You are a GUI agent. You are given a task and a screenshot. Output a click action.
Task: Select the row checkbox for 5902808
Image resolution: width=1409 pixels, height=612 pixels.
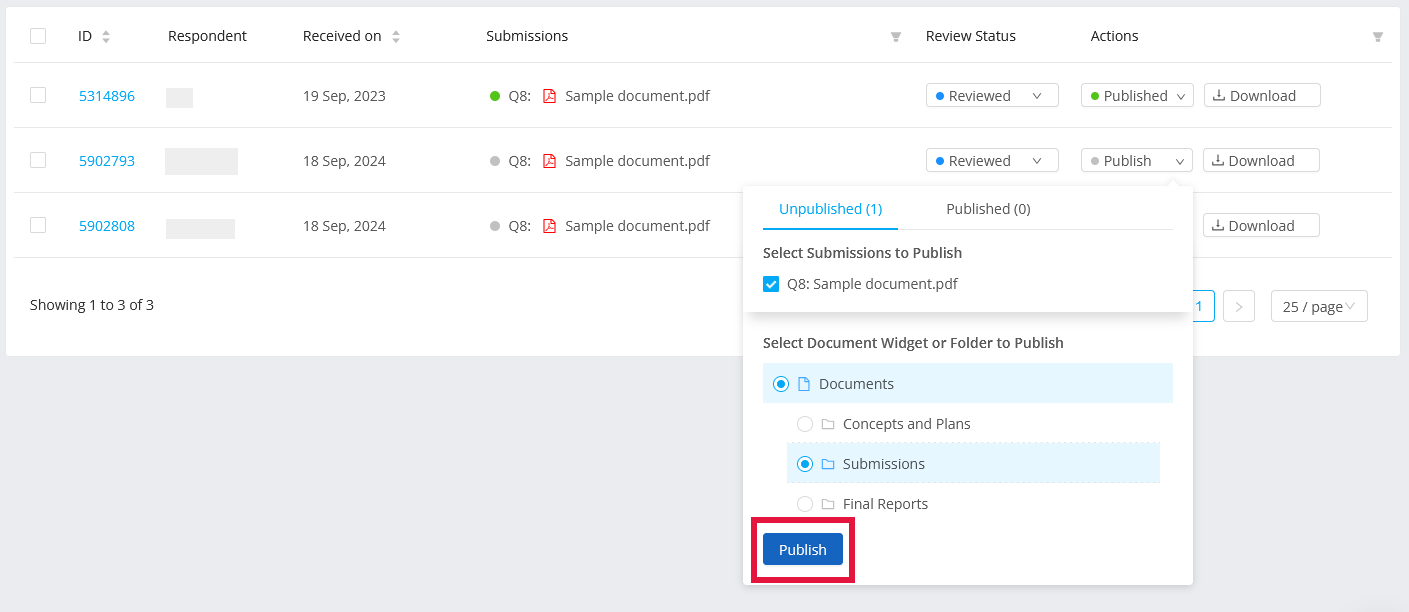(38, 225)
